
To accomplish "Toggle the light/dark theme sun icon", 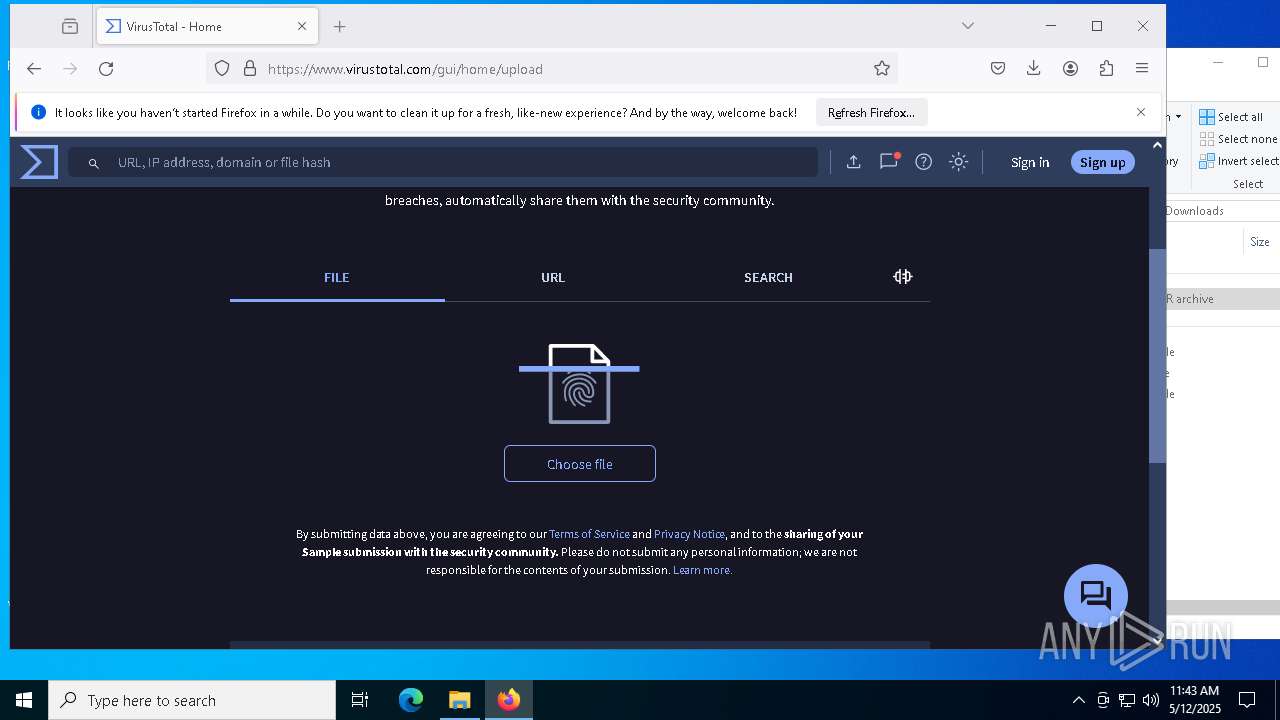I will pyautogui.click(x=959, y=162).
